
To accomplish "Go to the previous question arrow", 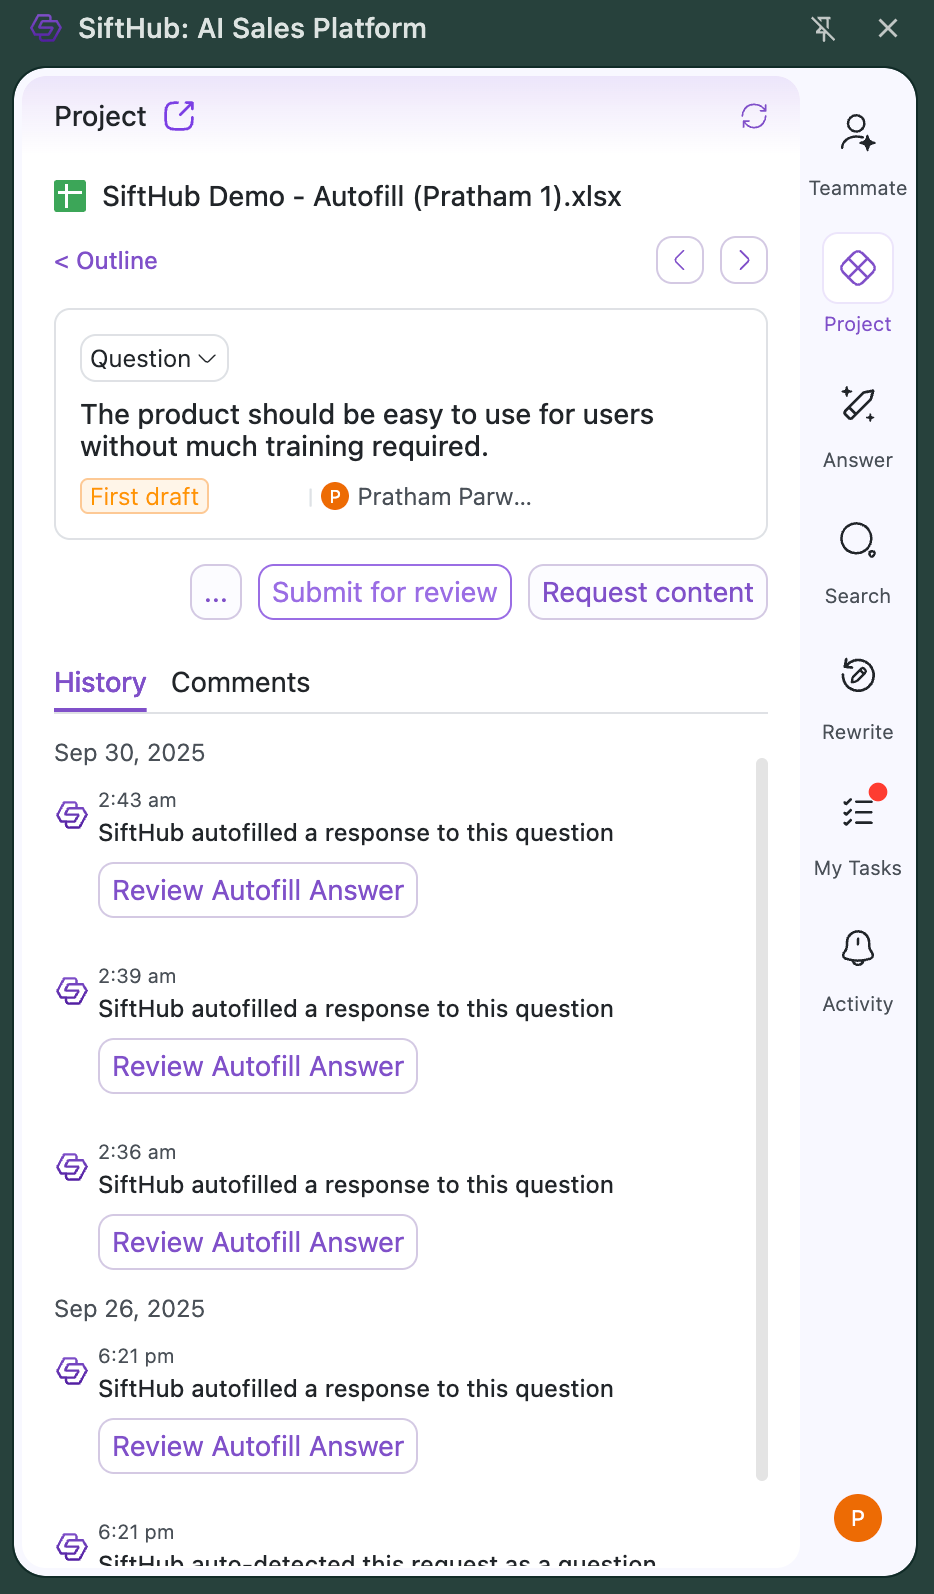I will point(680,260).
